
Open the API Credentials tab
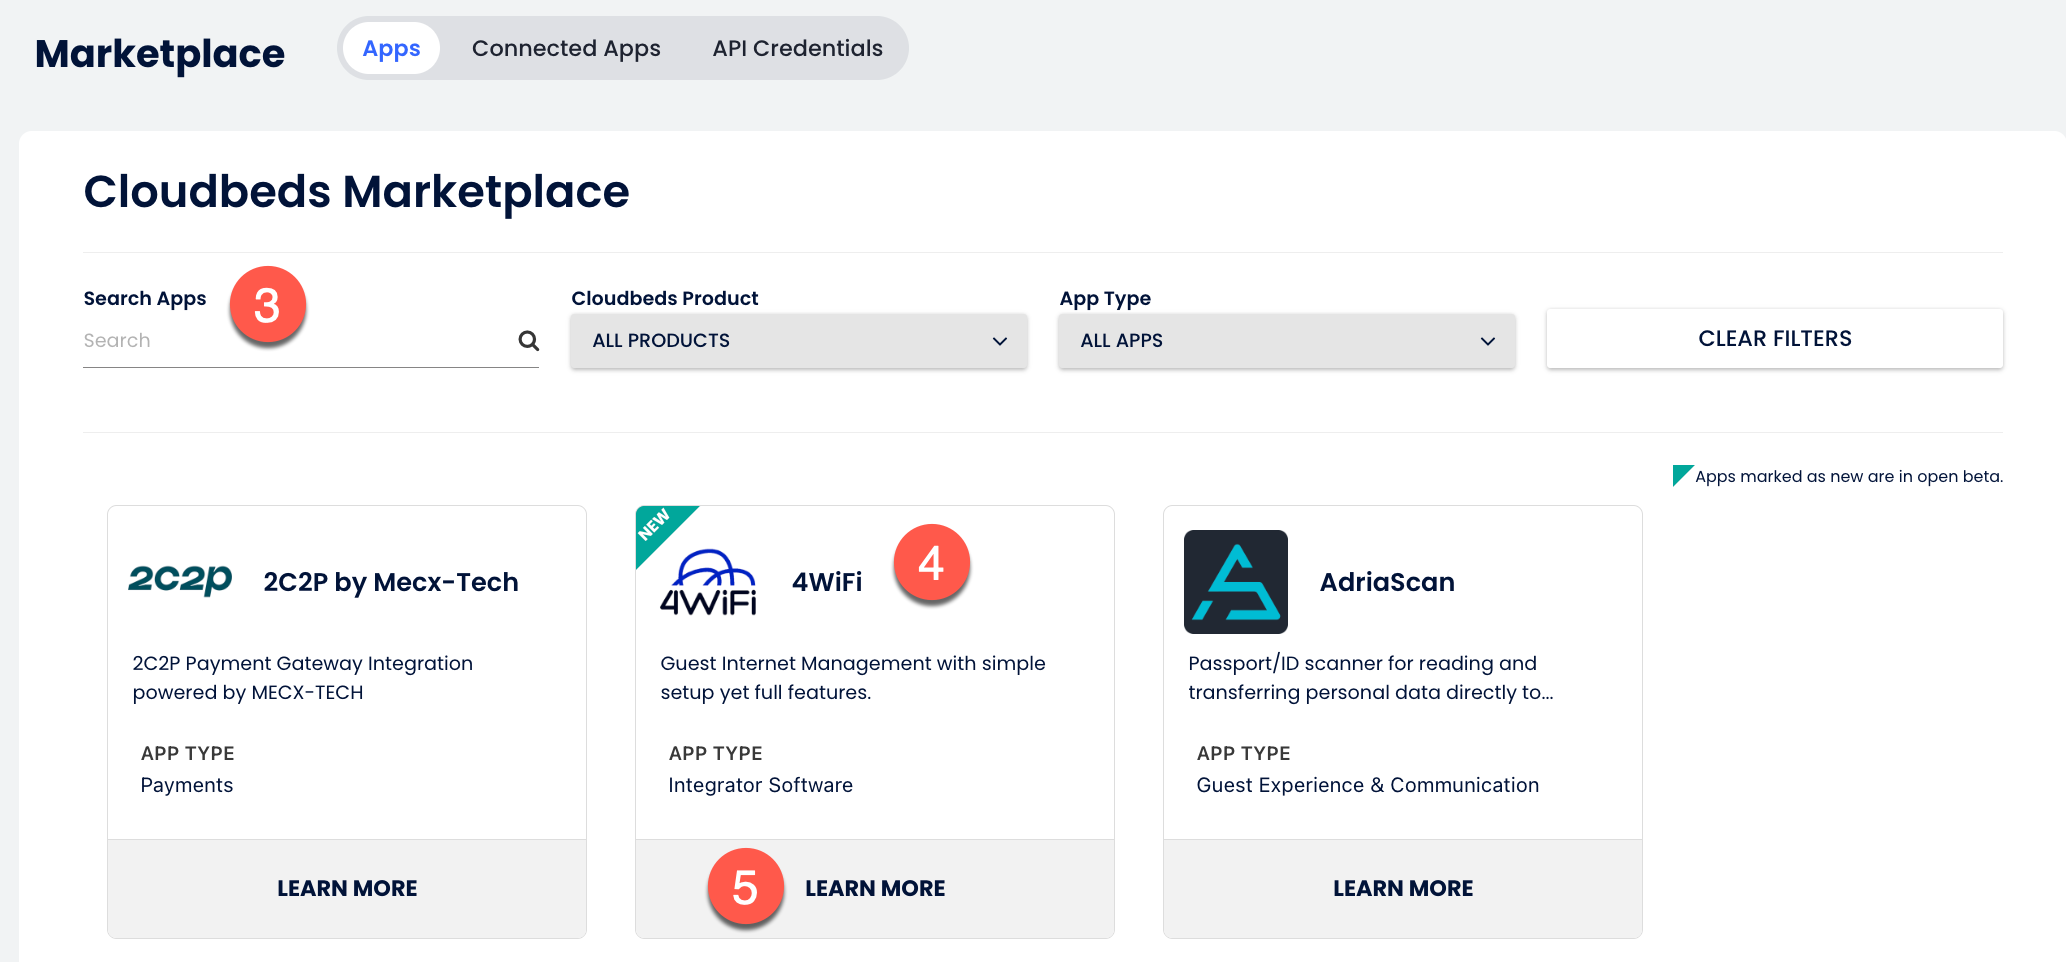tap(797, 48)
